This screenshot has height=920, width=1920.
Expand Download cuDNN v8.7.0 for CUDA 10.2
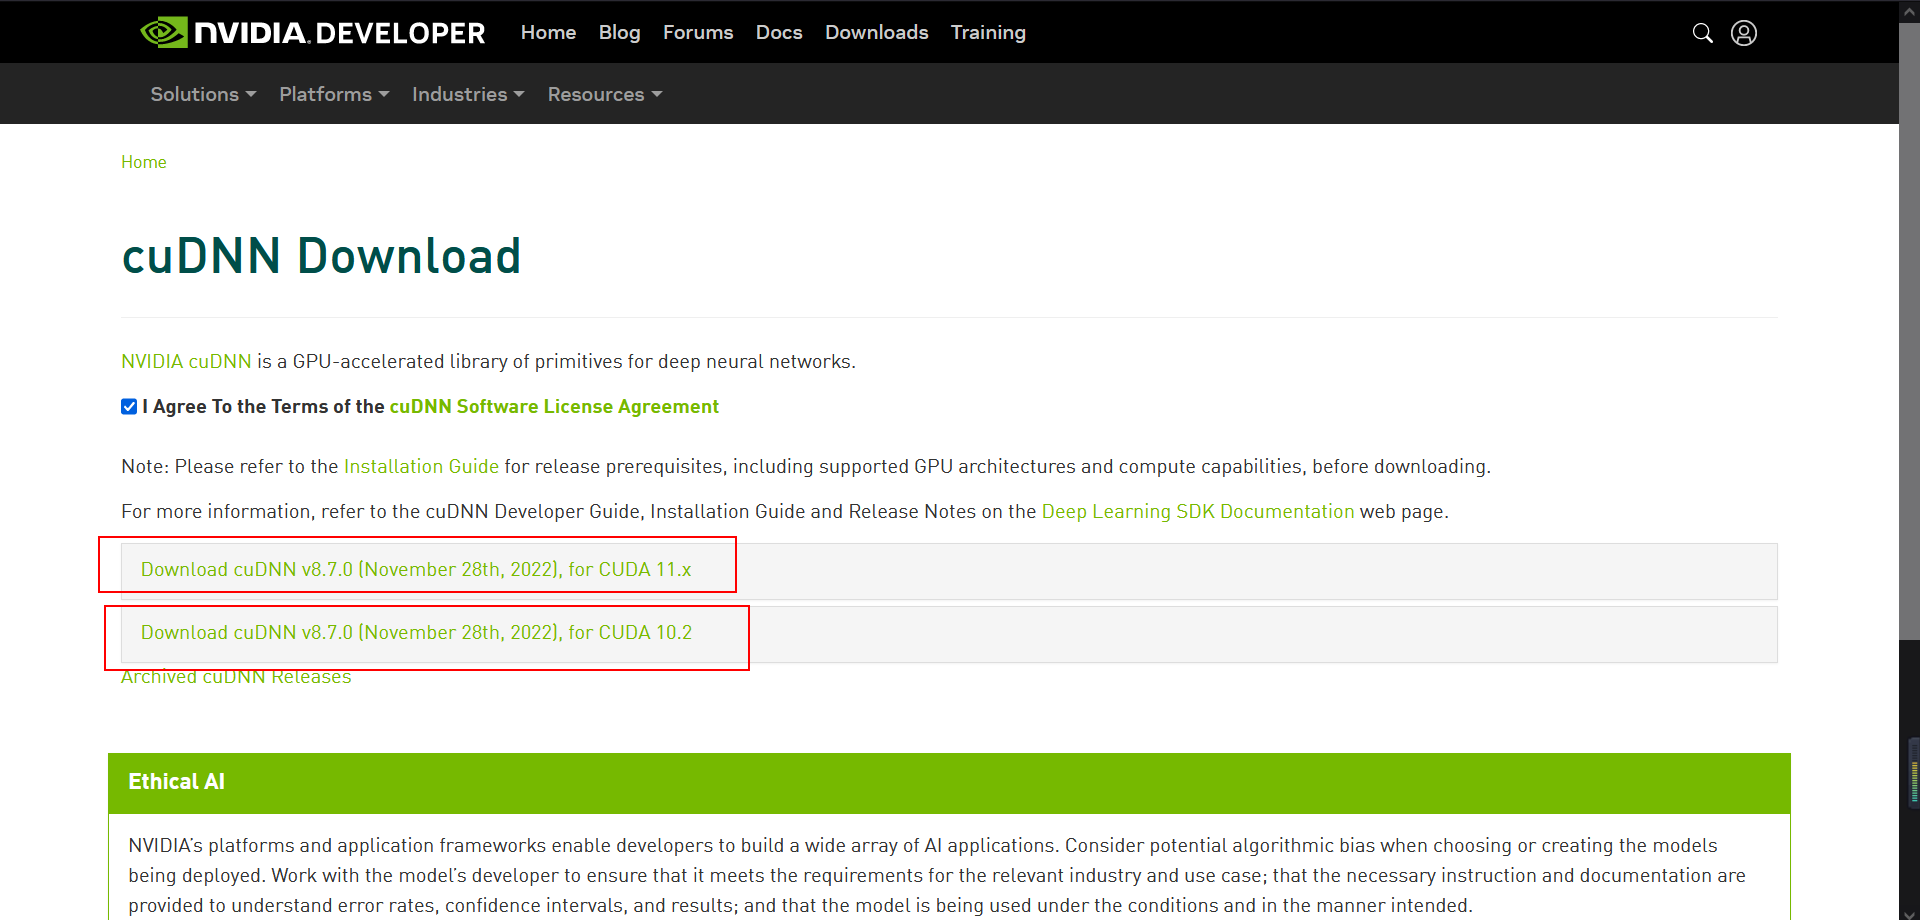[949, 634]
